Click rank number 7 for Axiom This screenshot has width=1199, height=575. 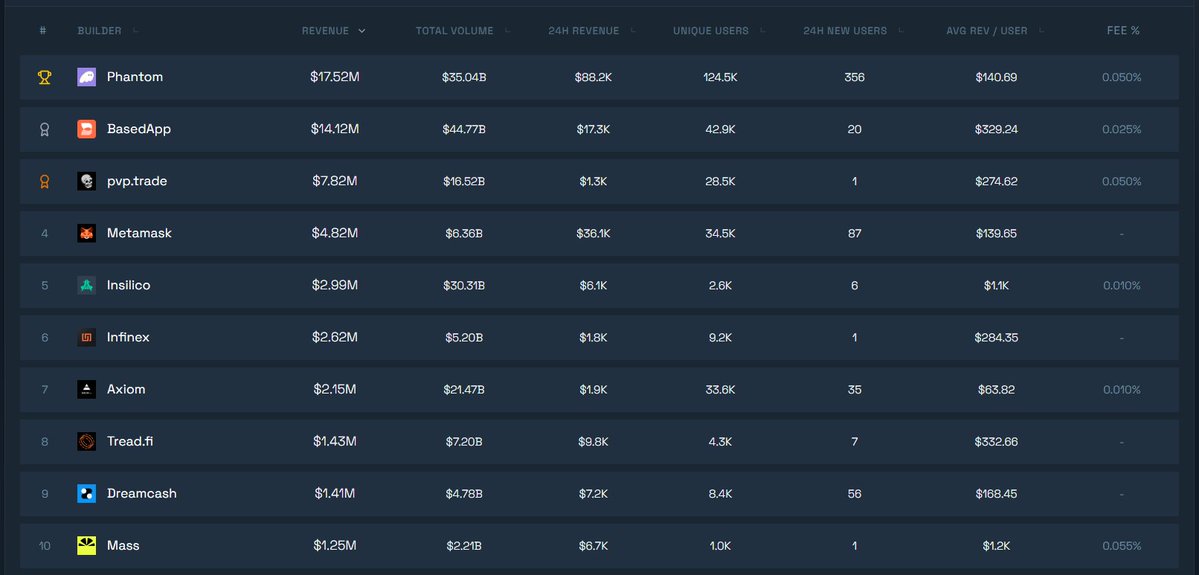(44, 389)
